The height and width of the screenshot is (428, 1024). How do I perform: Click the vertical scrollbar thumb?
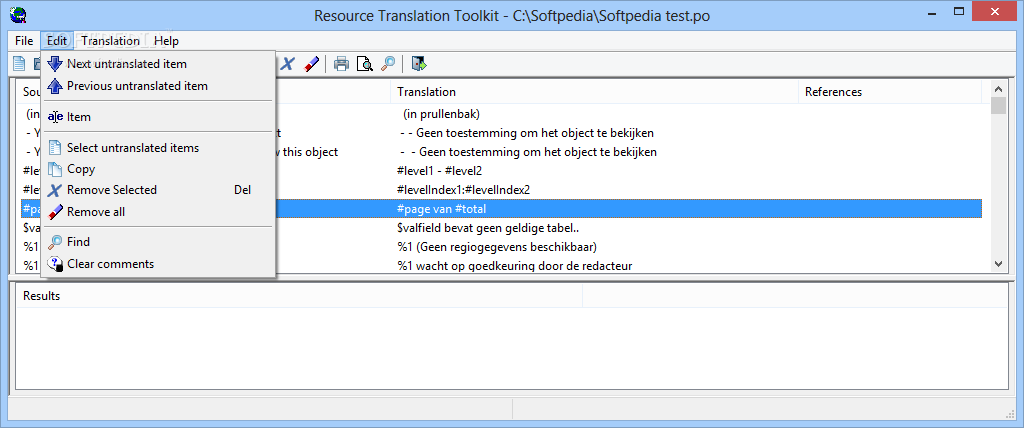(998, 105)
